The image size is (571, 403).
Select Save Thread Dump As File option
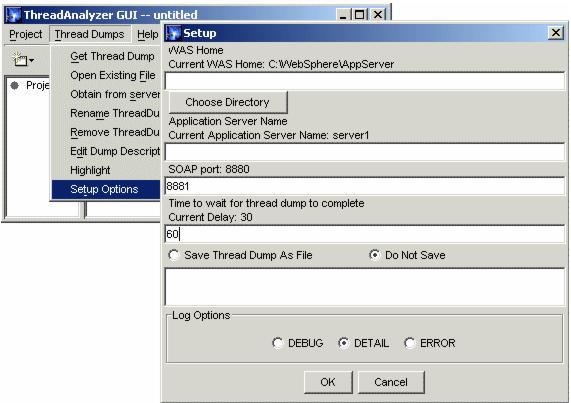click(174, 255)
